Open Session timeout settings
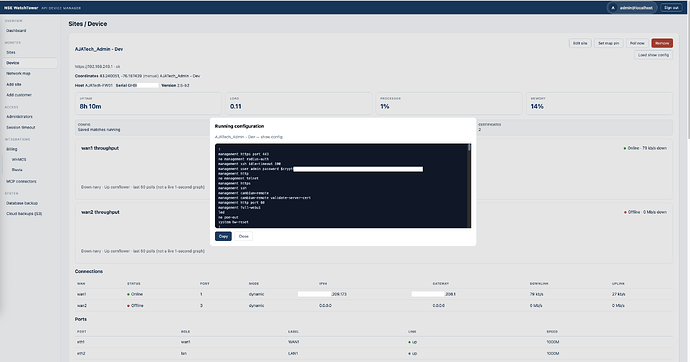Screen dimensions: 690x362 [x=21, y=127]
